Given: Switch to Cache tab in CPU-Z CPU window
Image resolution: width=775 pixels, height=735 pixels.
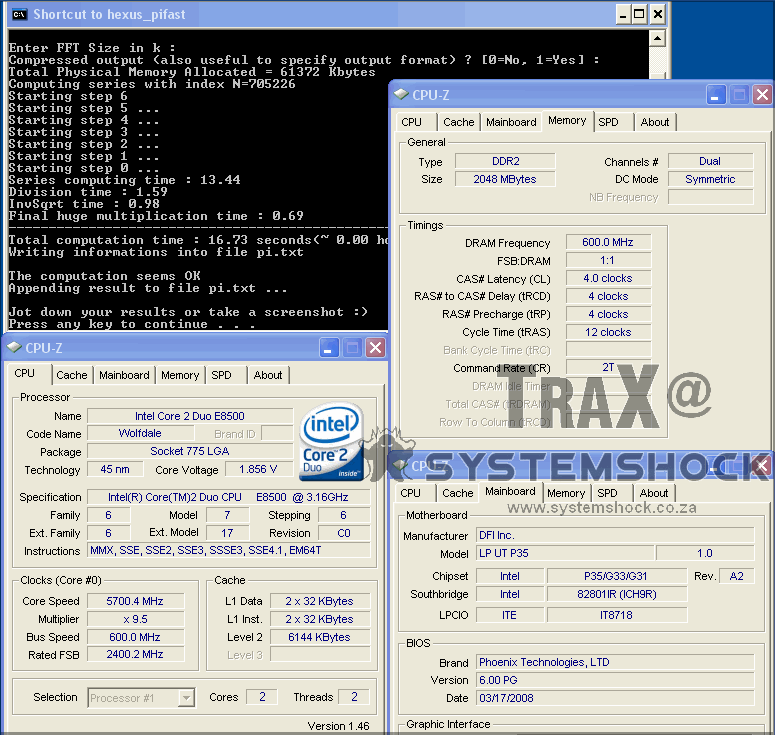Looking at the screenshot, I should tap(72, 375).
